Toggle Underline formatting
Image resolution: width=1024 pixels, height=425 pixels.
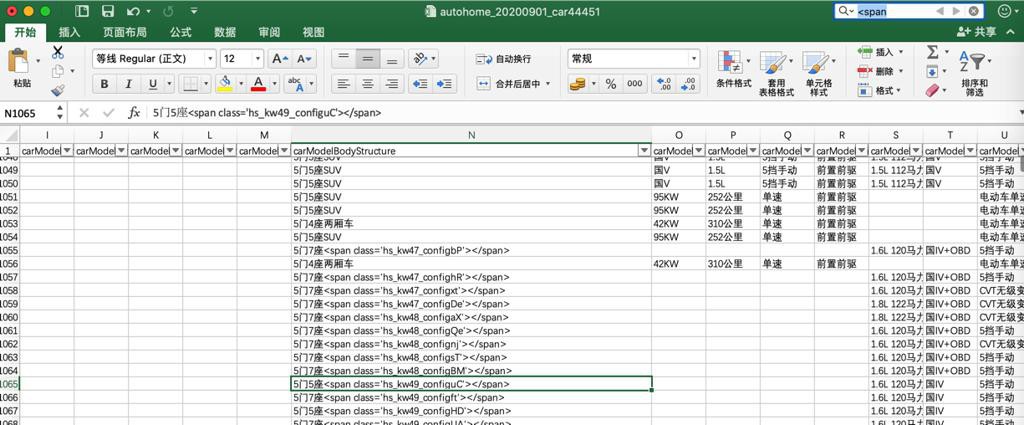[153, 84]
